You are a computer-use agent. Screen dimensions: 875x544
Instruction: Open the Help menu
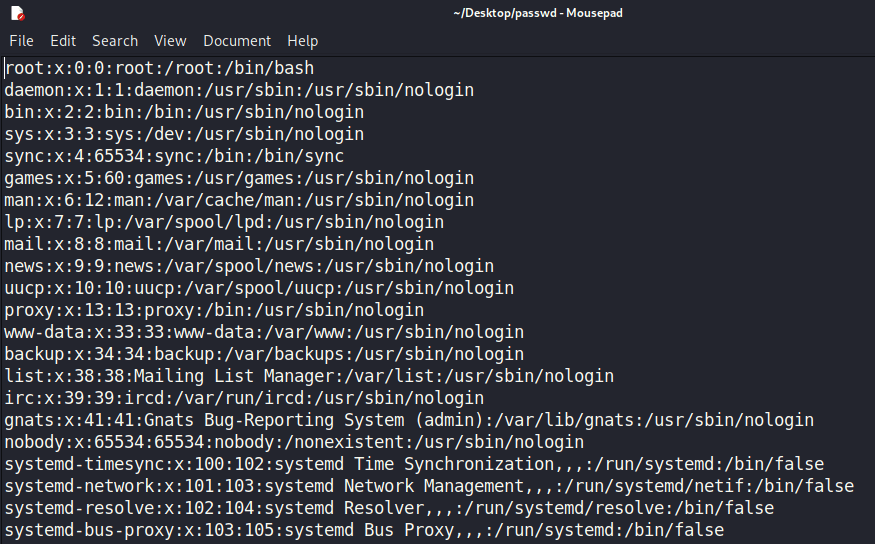coord(302,41)
